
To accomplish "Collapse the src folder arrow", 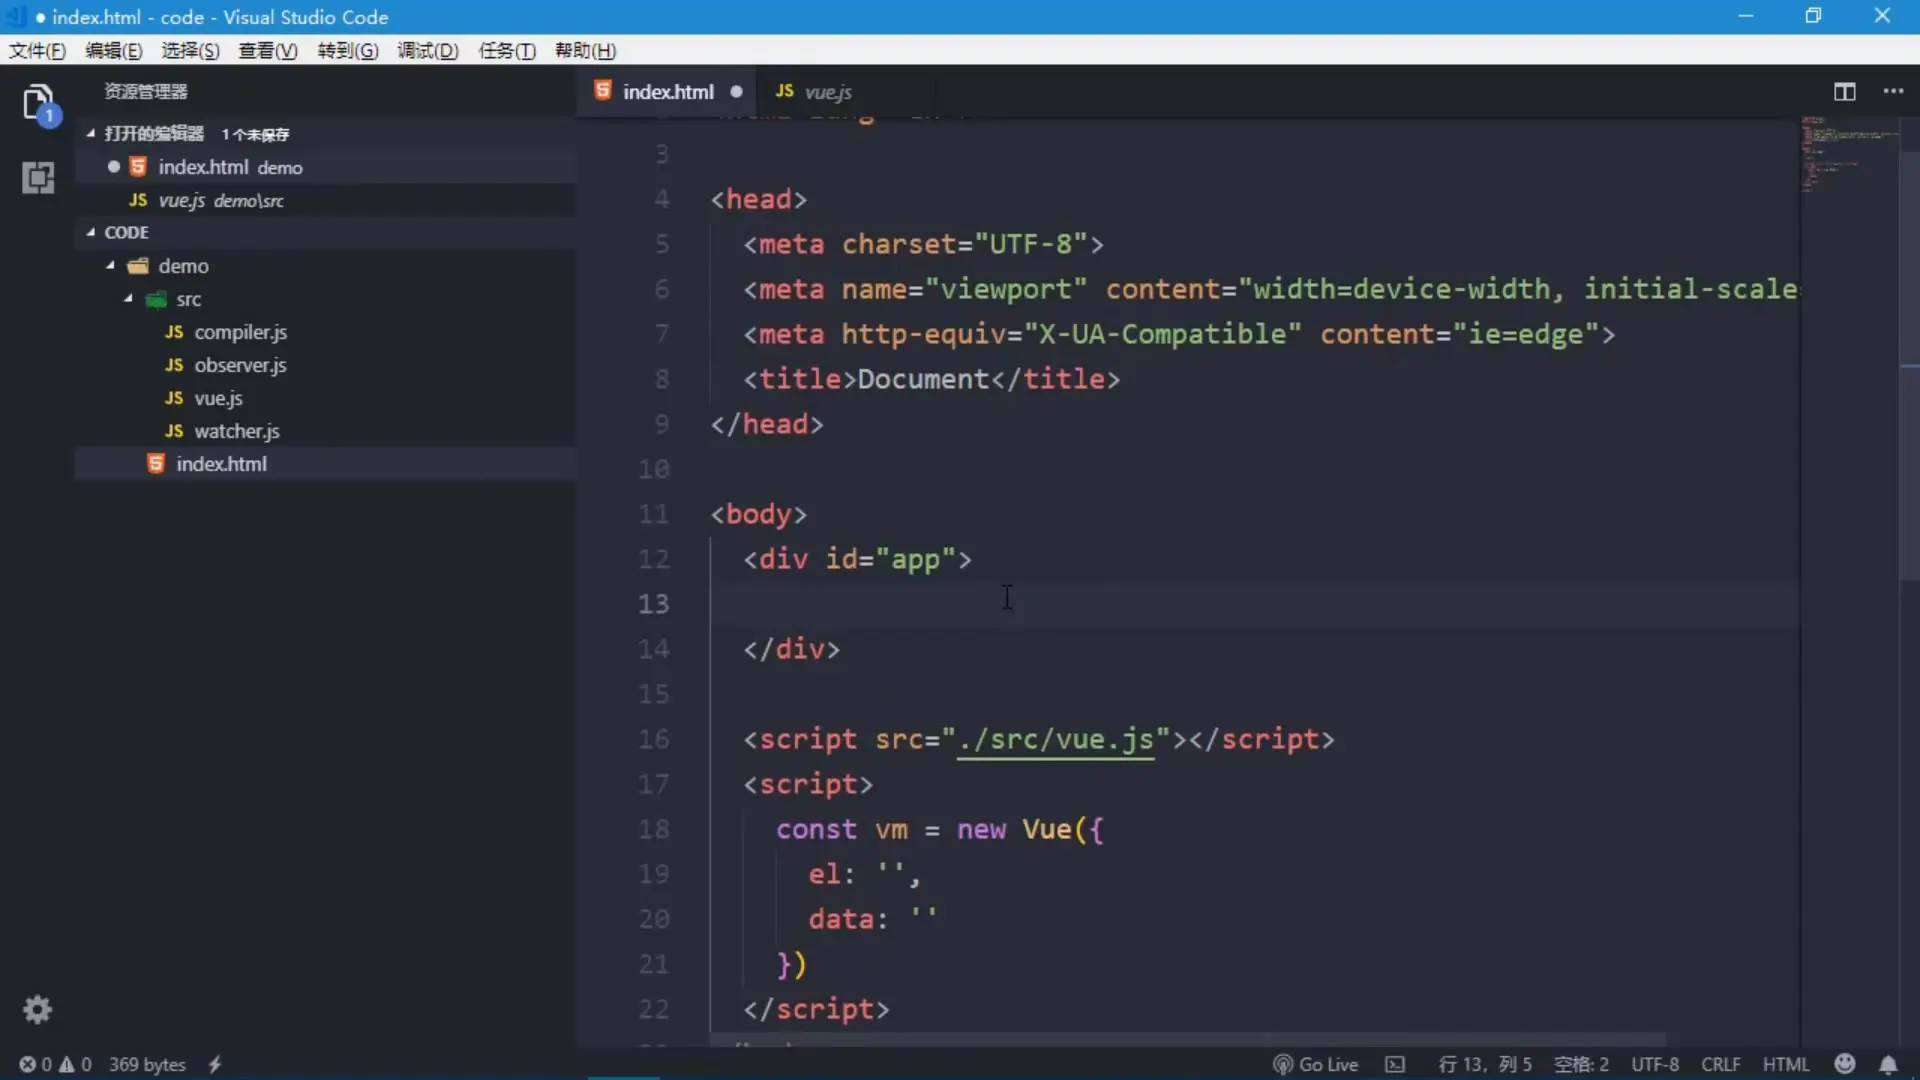I will tap(128, 299).
